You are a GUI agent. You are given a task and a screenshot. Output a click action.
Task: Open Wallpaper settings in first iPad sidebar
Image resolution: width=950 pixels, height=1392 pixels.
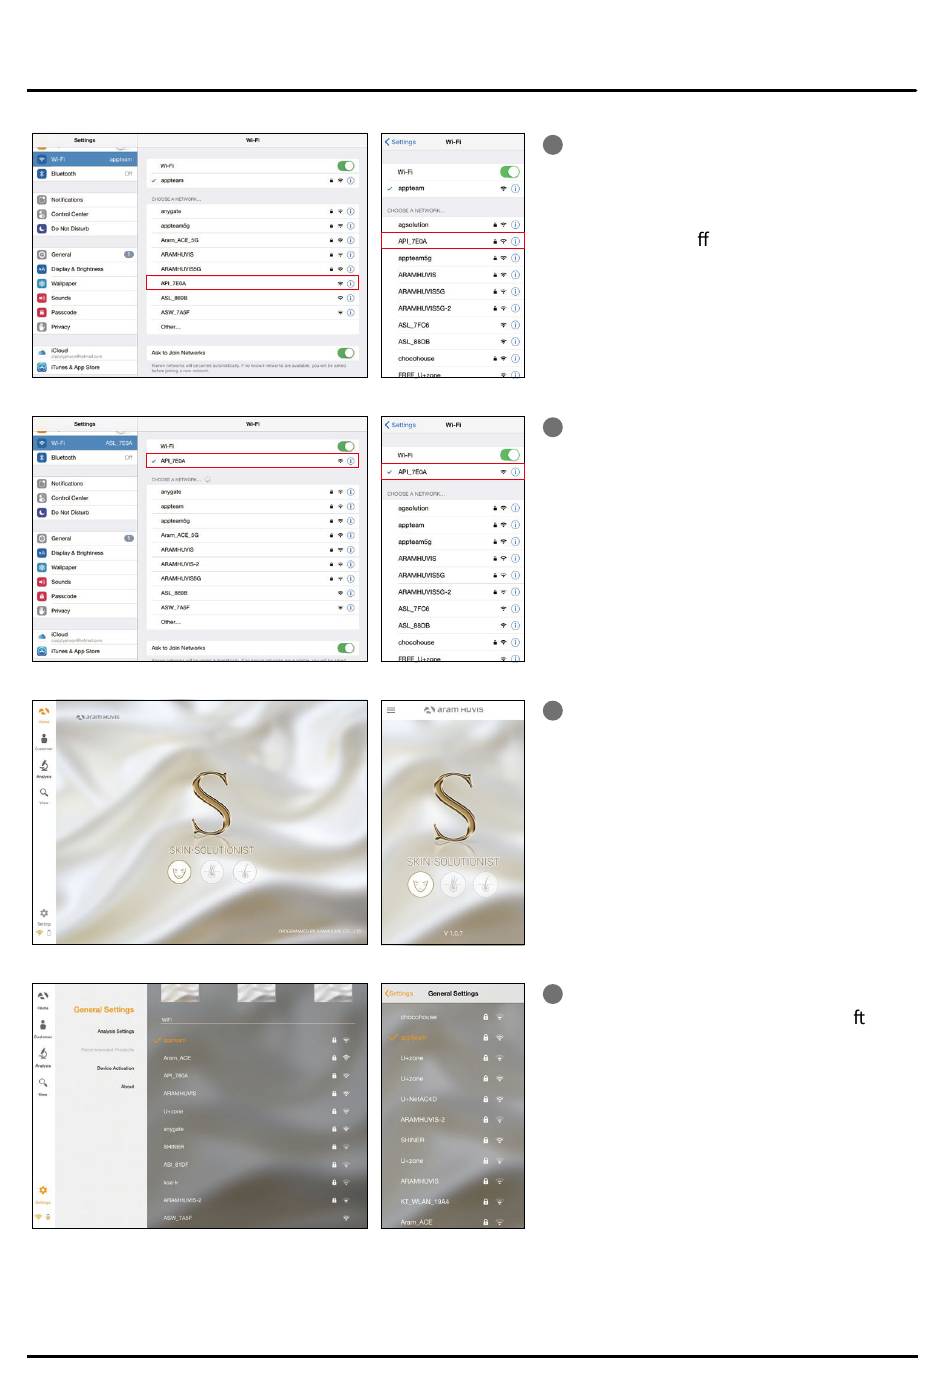coord(85,284)
